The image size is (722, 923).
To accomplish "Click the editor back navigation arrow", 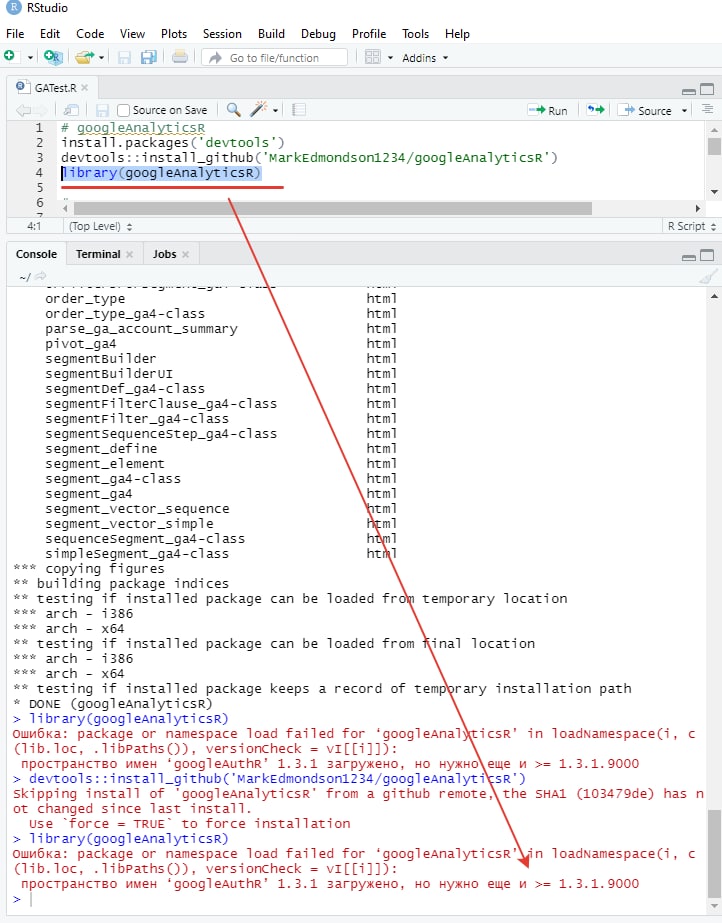I will point(24,110).
